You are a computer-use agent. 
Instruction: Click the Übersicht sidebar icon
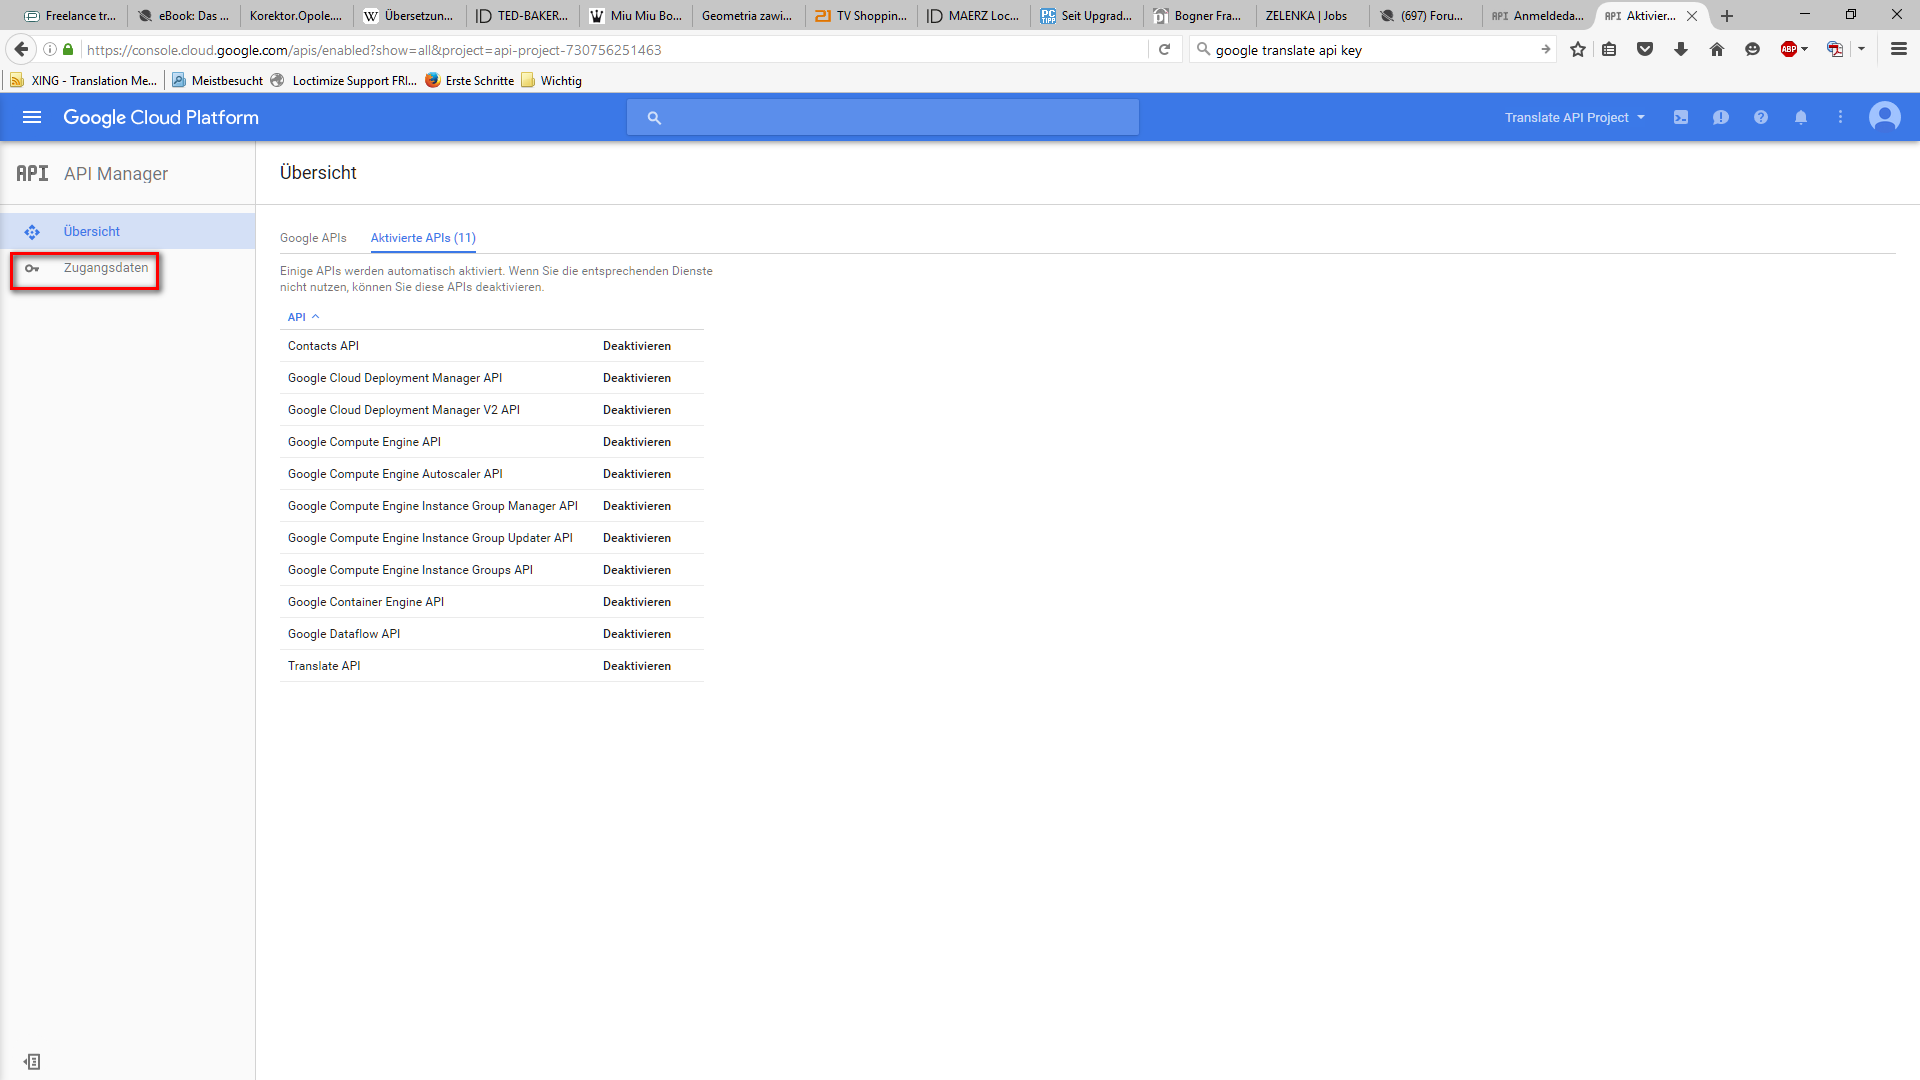pyautogui.click(x=32, y=232)
